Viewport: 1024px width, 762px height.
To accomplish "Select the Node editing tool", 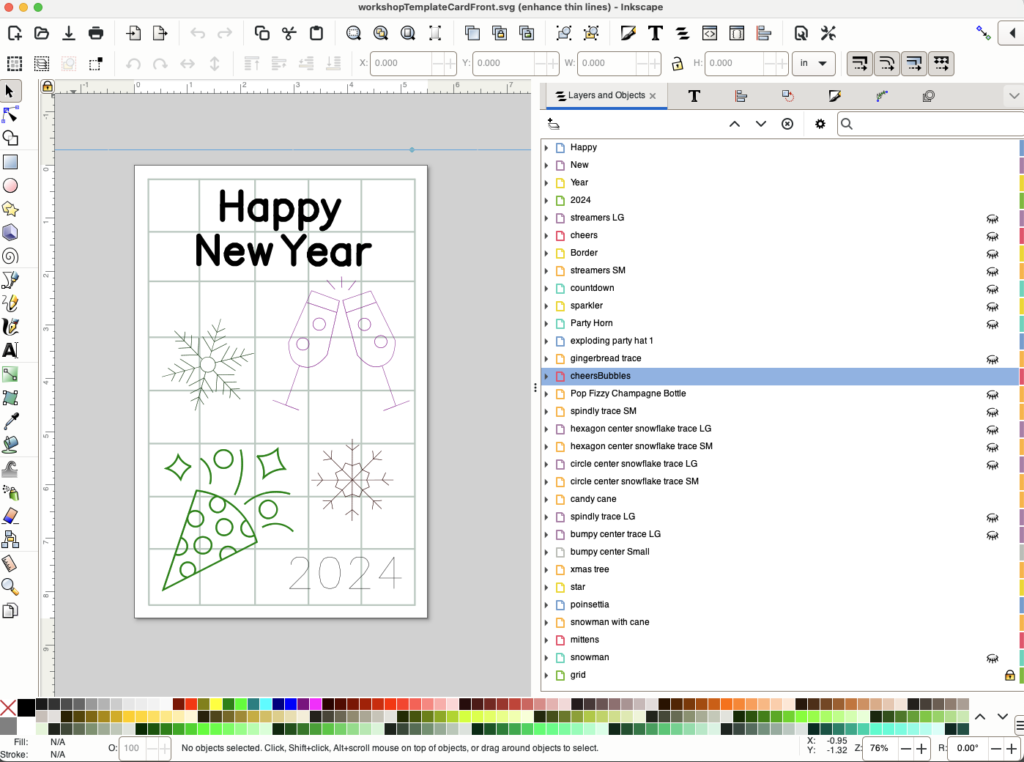I will click(x=10, y=114).
